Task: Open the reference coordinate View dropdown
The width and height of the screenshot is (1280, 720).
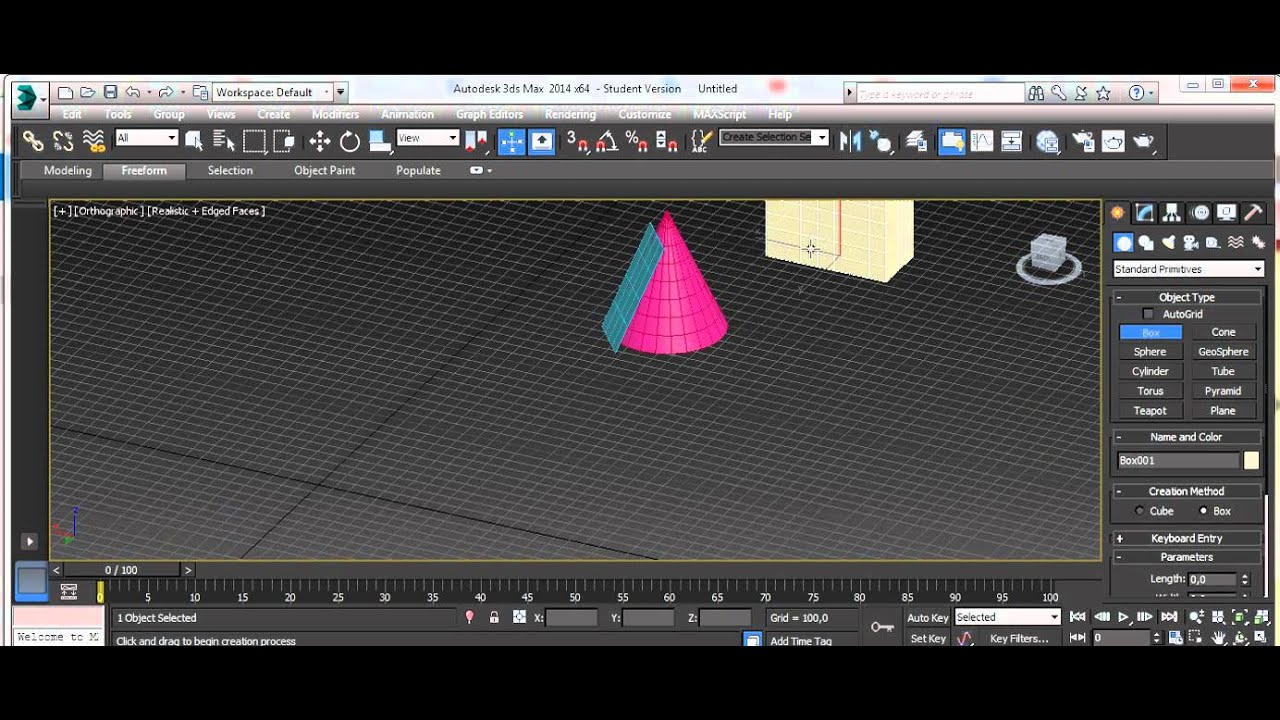Action: click(427, 138)
